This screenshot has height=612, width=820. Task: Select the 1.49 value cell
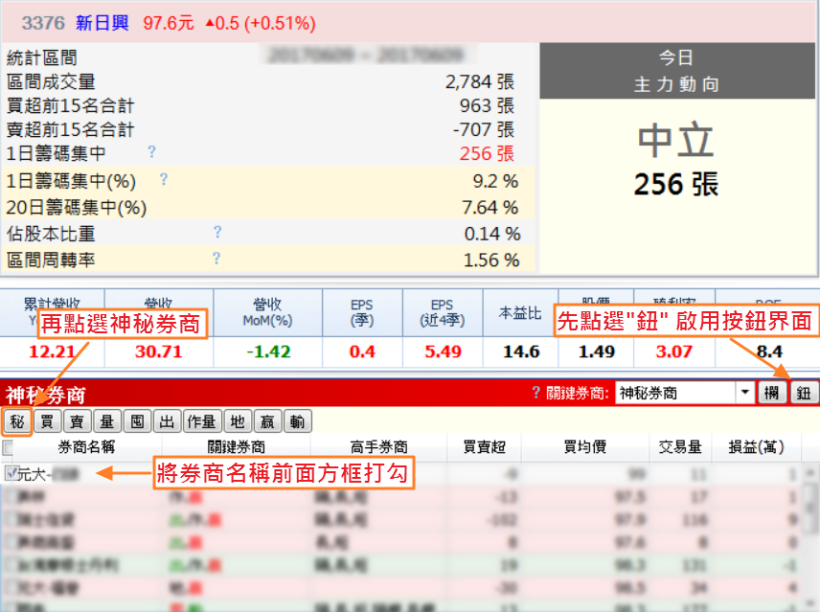[x=596, y=352]
